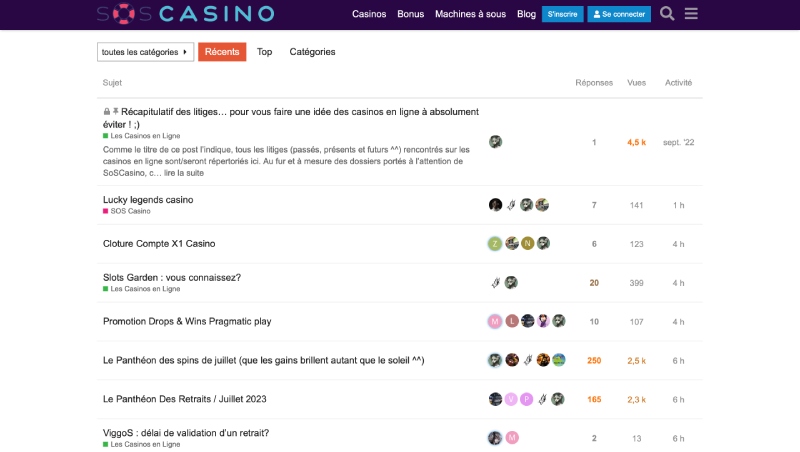
Task: Click reply count 250 on Panthéon des spins
Action: click(x=594, y=360)
